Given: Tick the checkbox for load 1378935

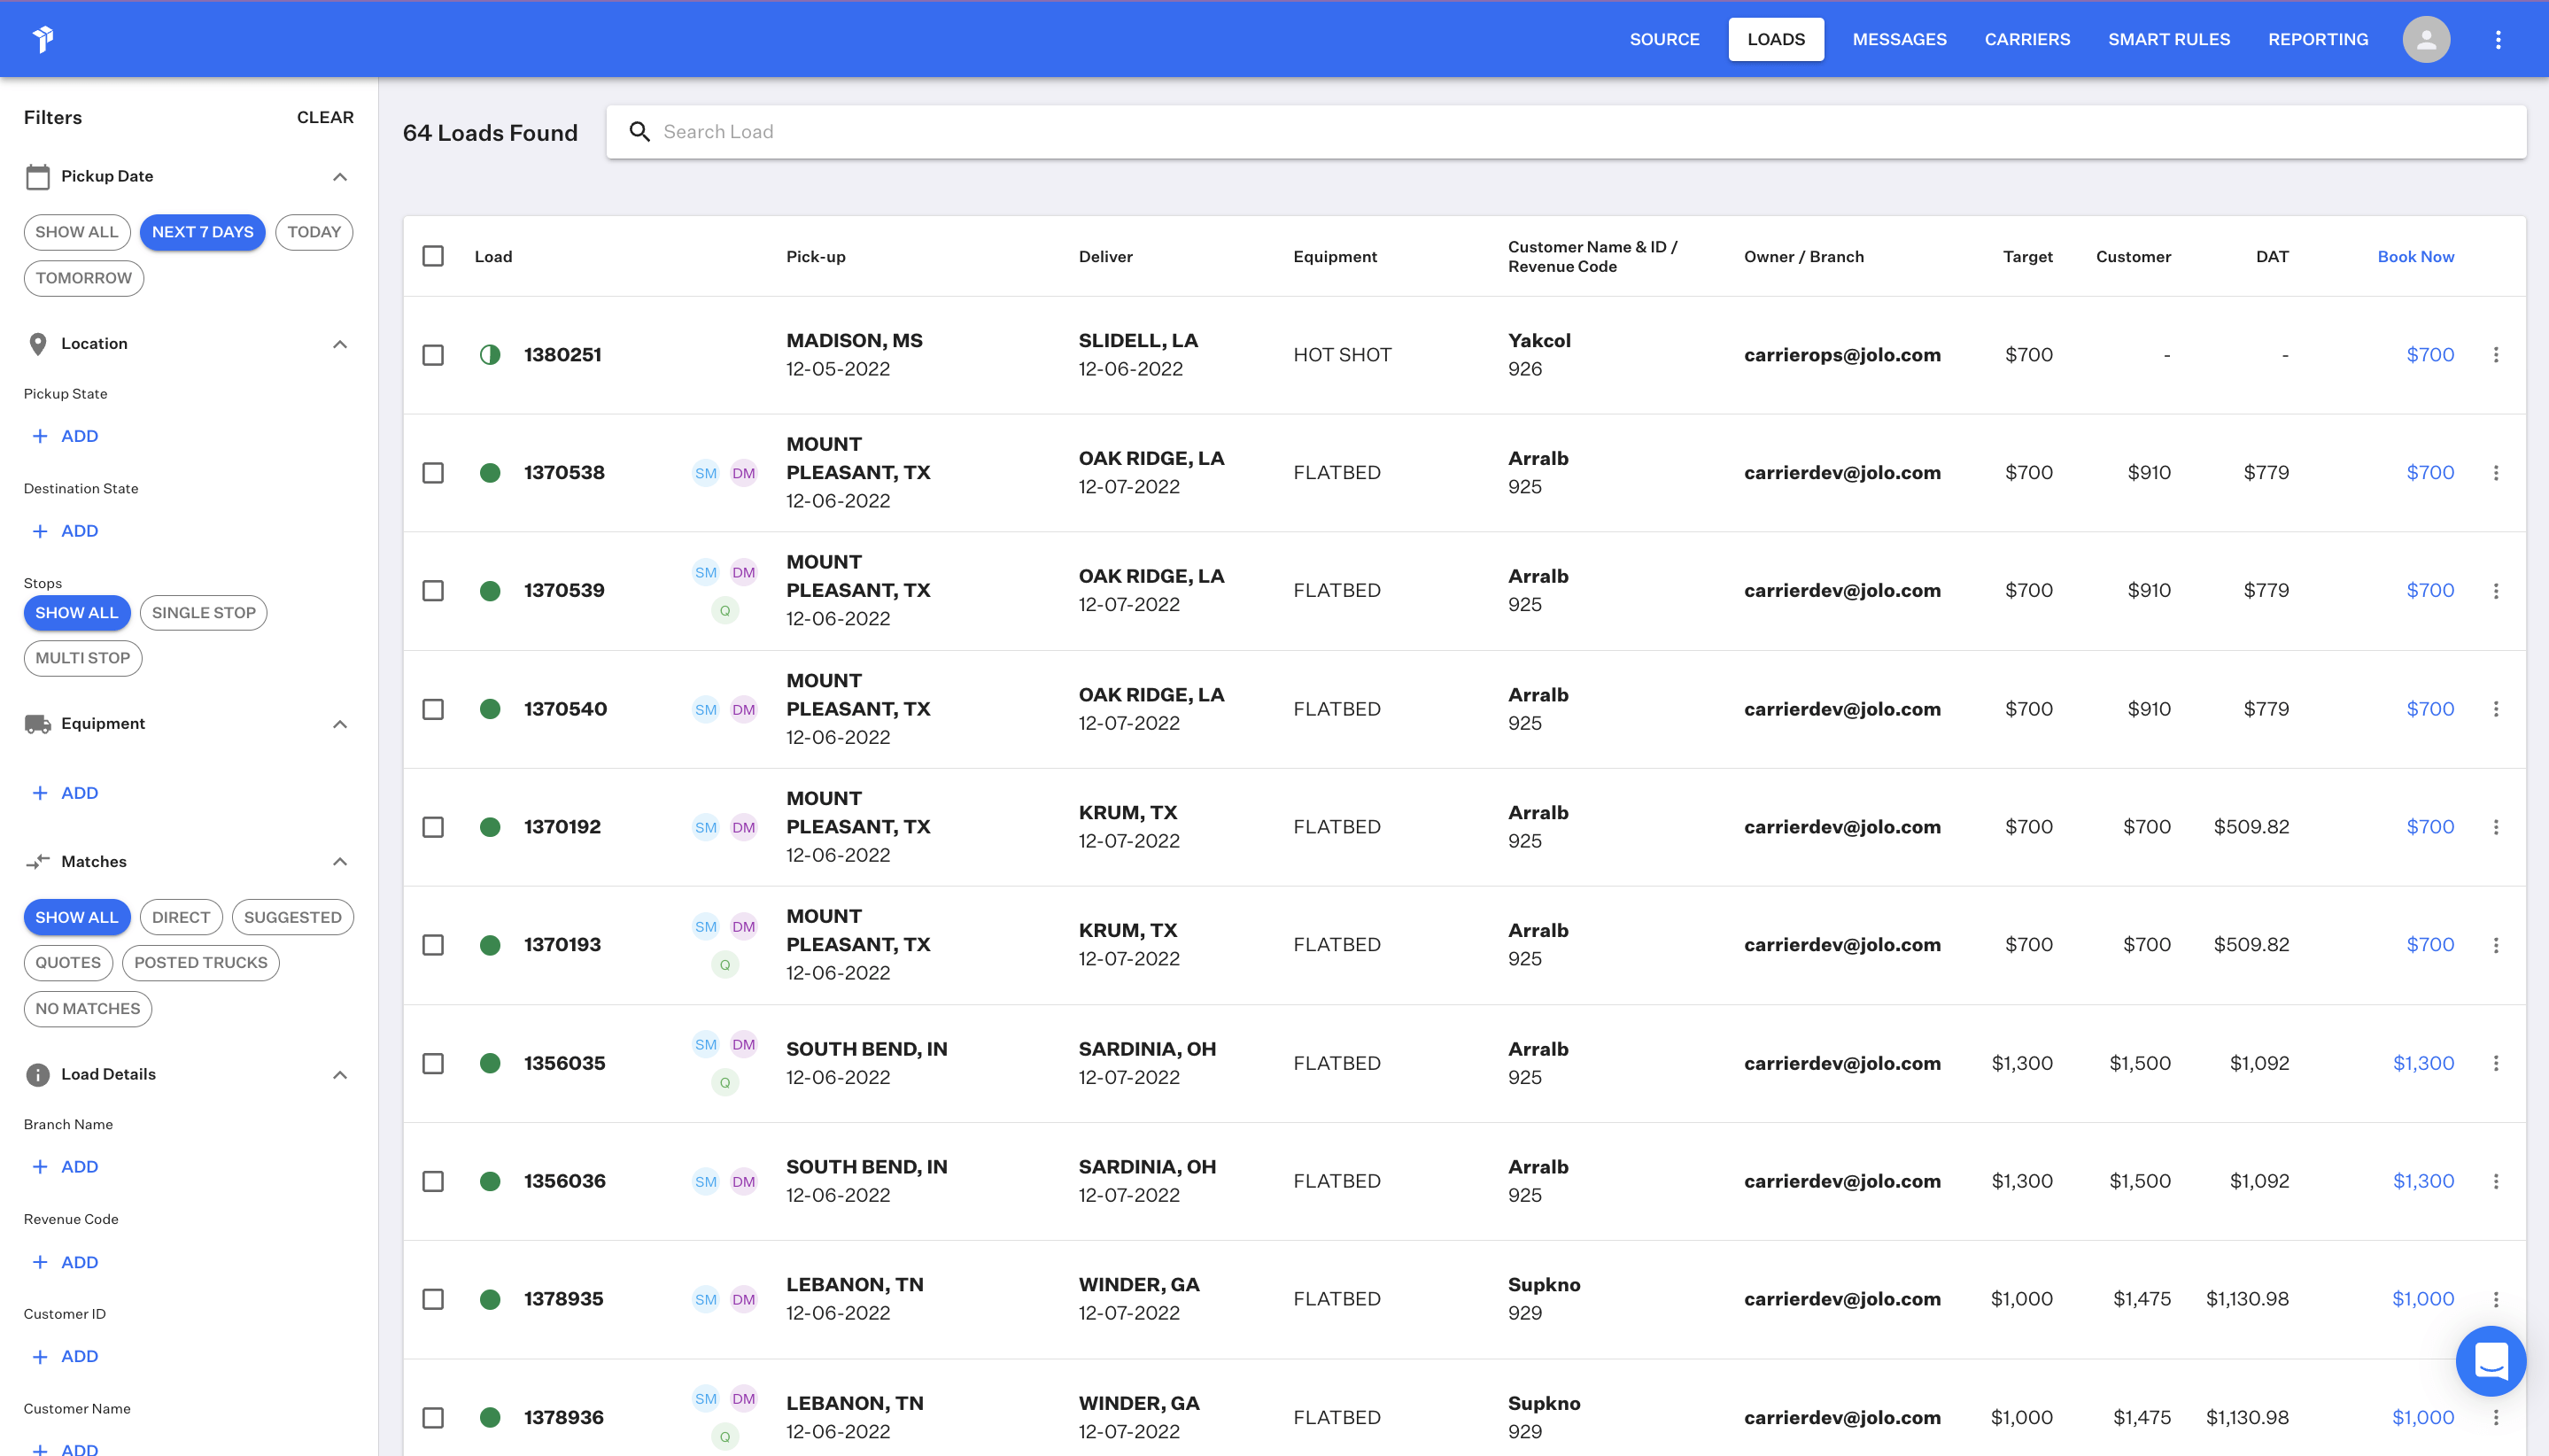Looking at the screenshot, I should [x=433, y=1299].
